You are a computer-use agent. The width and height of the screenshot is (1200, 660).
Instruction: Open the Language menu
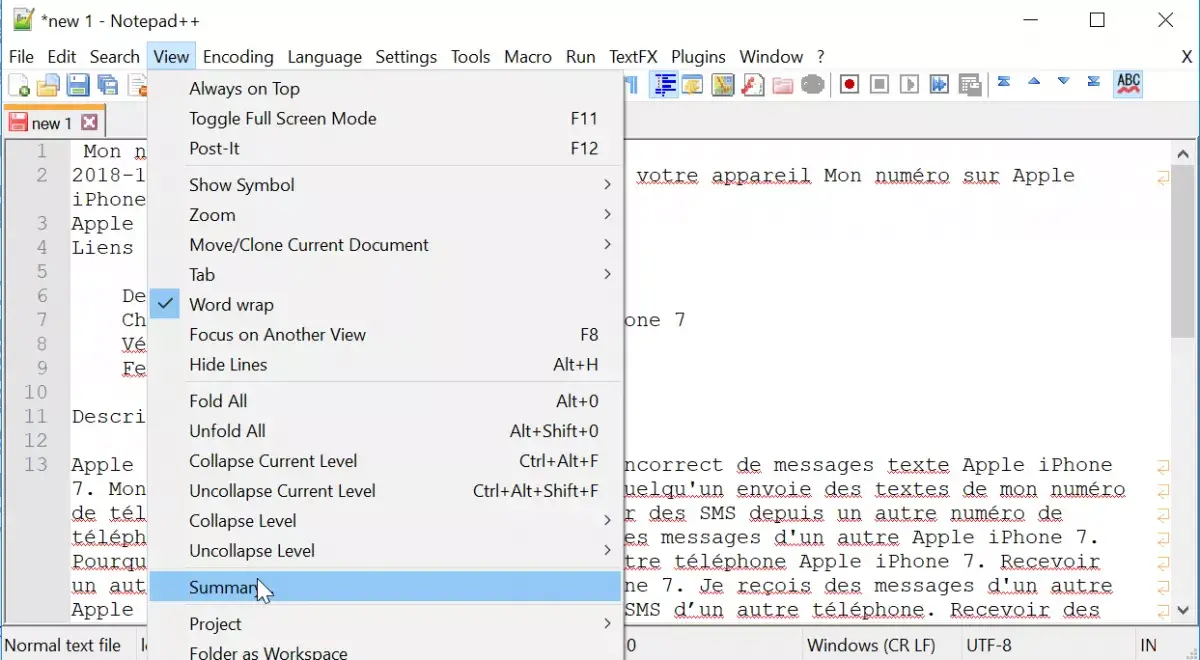pyautogui.click(x=325, y=57)
